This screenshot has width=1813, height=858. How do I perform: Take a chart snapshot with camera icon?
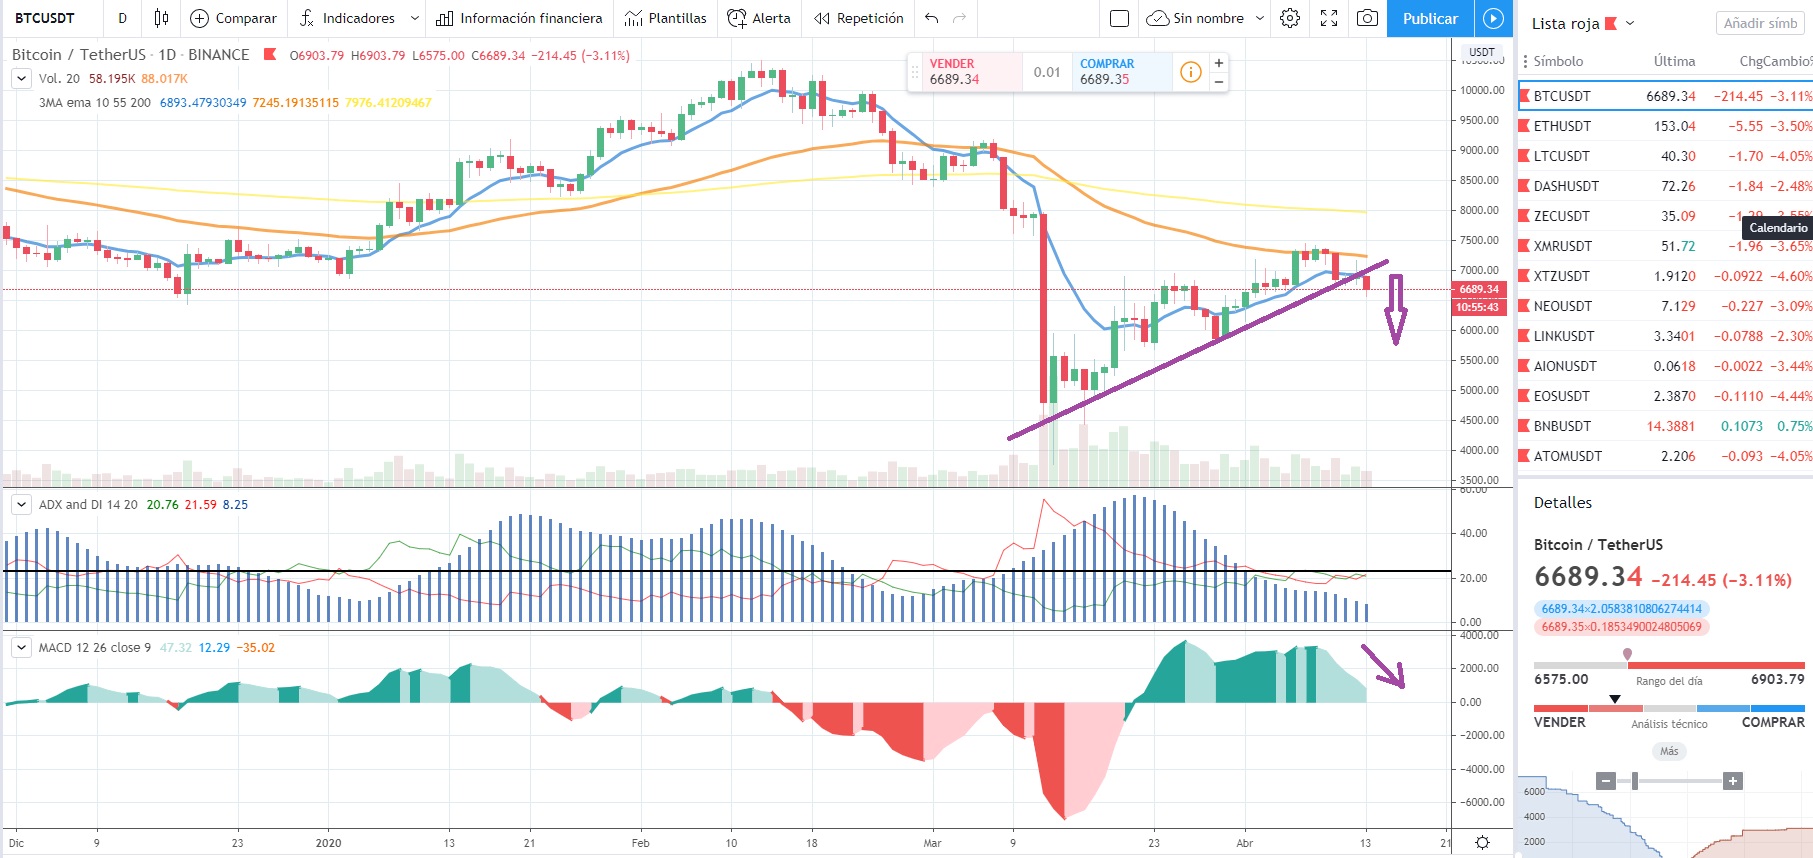click(1367, 18)
